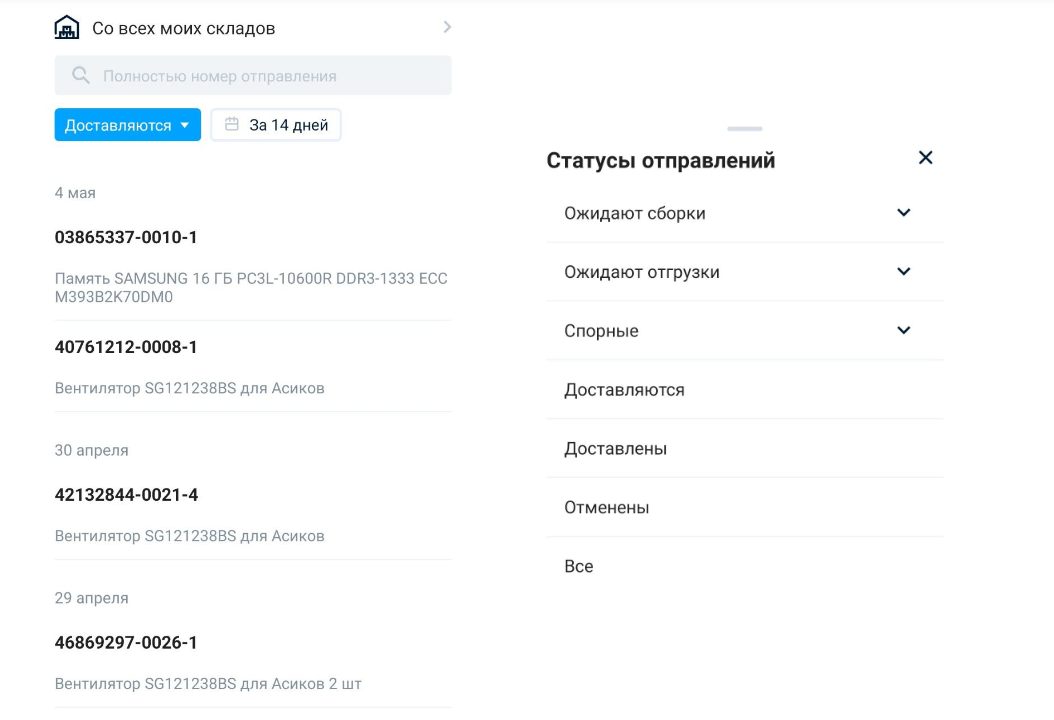Open shipment 03865337-0010-1
The image size is (1054, 720).
point(126,238)
